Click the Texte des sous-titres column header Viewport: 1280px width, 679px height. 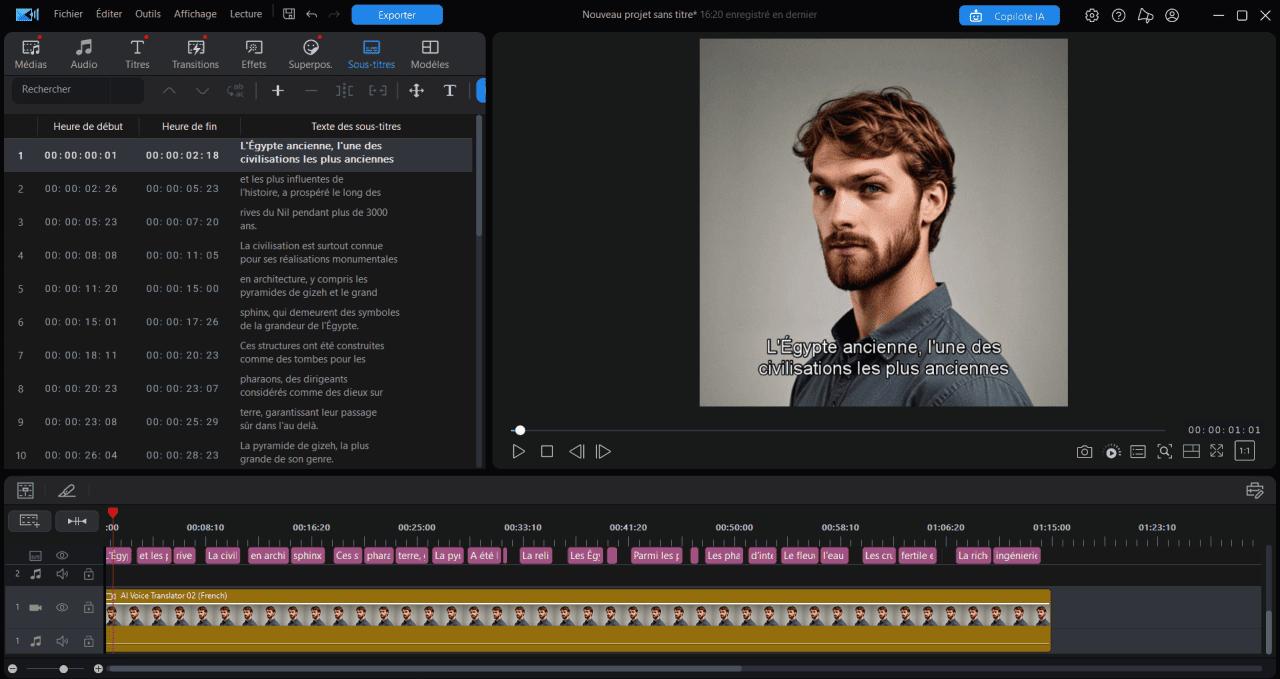click(356, 126)
